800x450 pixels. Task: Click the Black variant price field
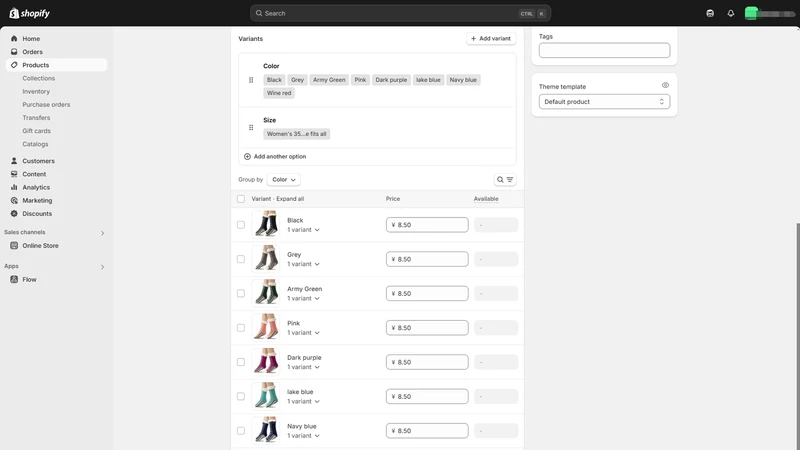[427, 224]
